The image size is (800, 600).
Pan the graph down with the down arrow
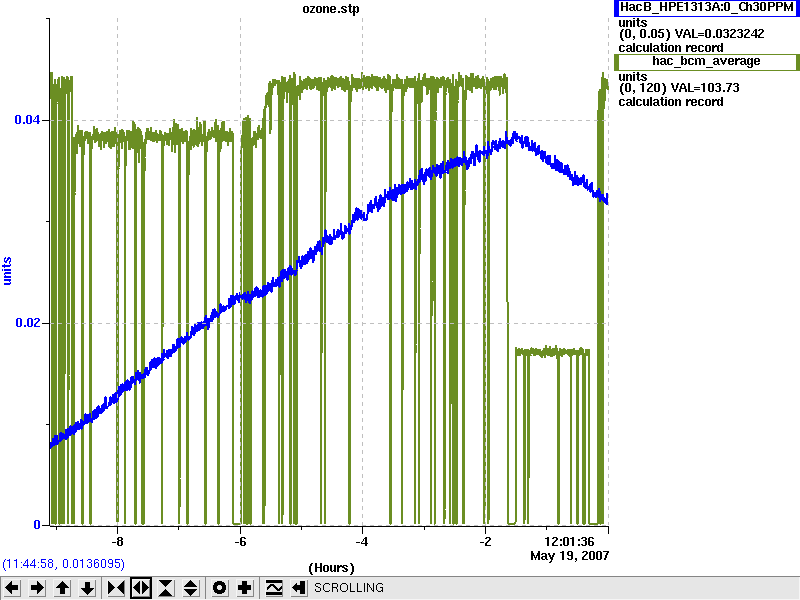point(88,588)
